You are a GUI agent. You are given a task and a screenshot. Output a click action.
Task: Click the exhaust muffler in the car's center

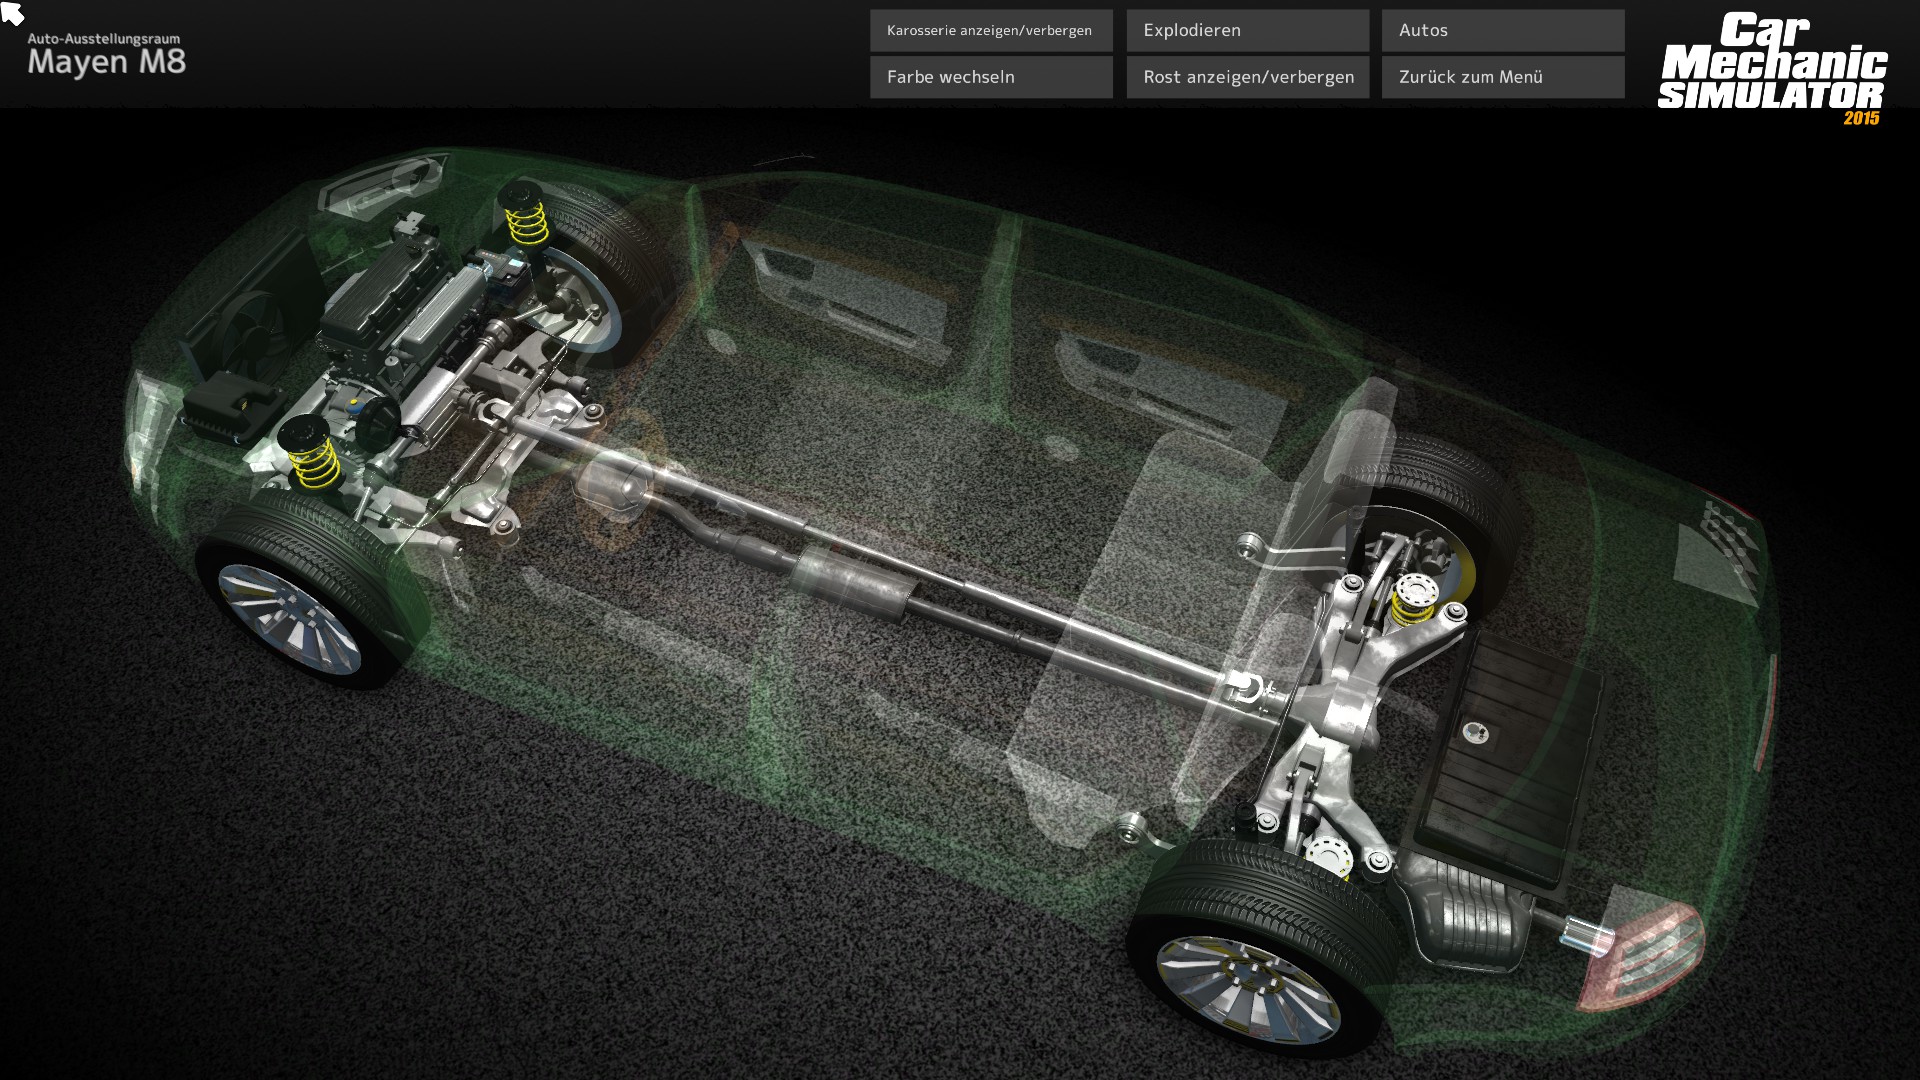coord(850,583)
